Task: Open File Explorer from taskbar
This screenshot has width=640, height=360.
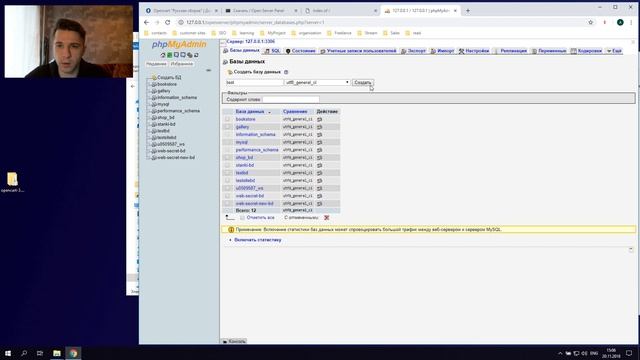Action: (57, 353)
